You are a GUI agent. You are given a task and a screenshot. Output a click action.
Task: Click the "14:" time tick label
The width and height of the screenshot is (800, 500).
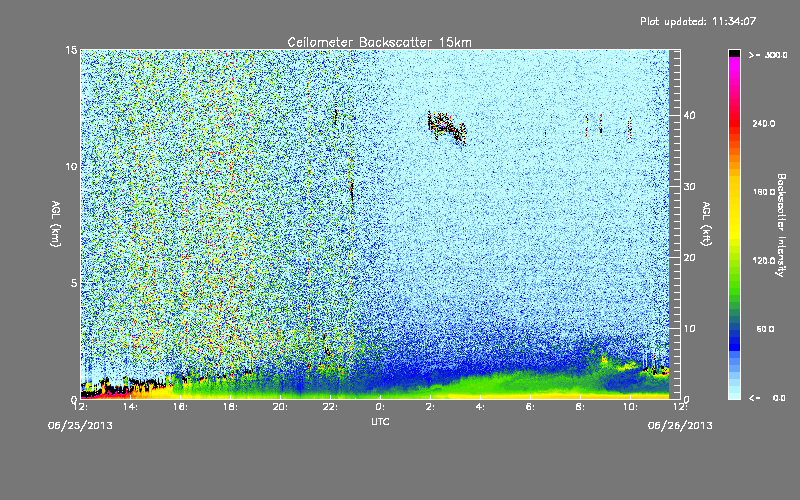[131, 407]
